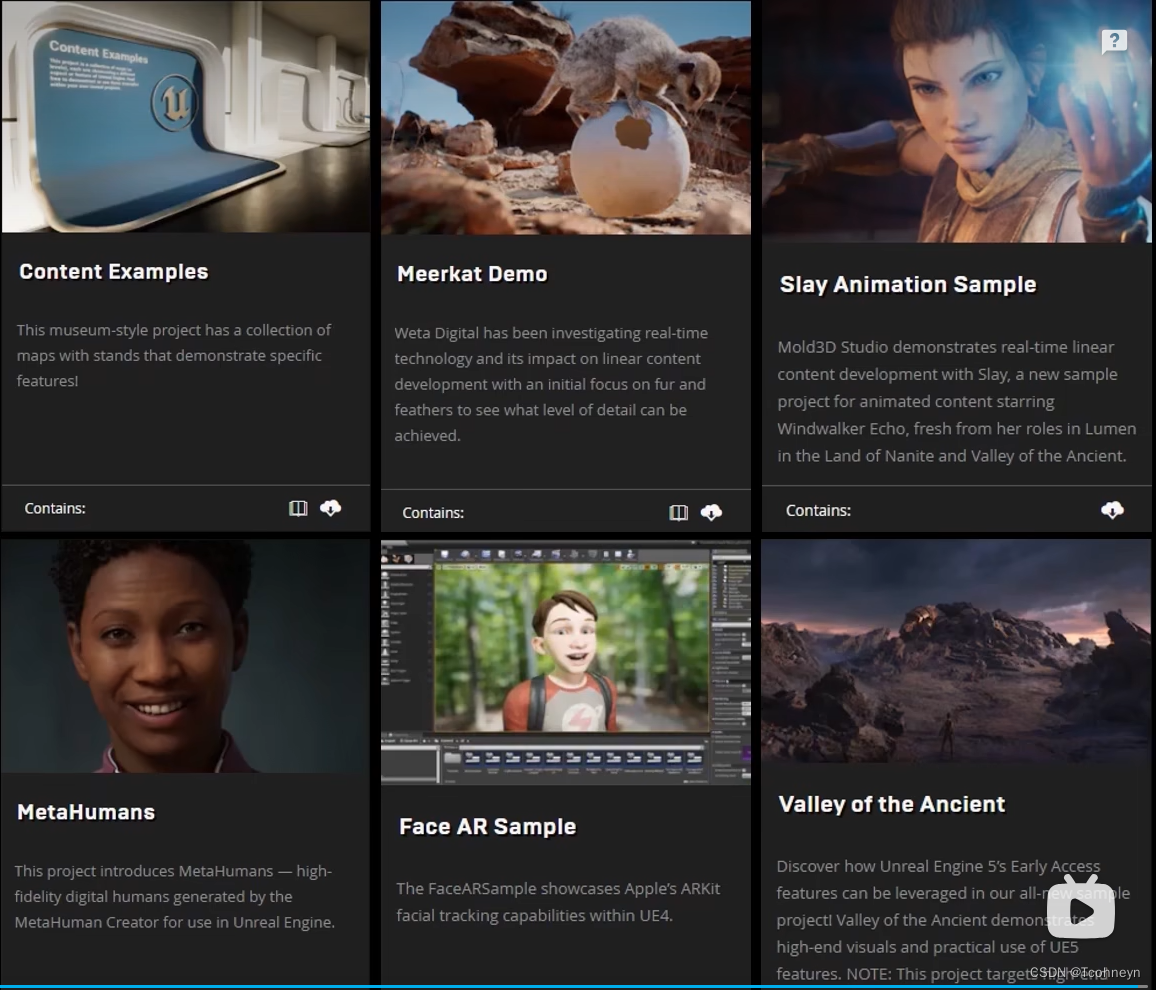1156x990 pixels.
Task: Click the FaceARSample ARKit description text
Action: (558, 902)
